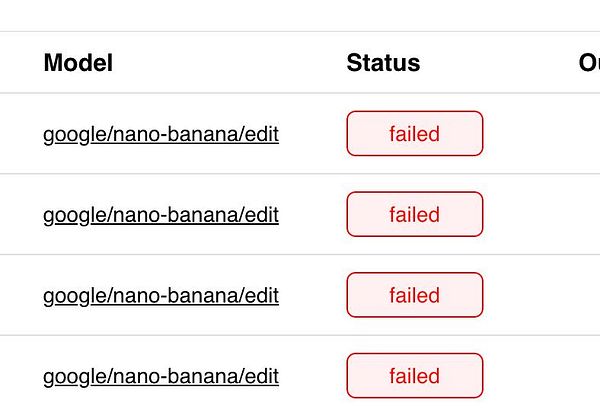Click gap between fourth link and failed badge
This screenshot has width=600, height=410.
tap(312, 377)
